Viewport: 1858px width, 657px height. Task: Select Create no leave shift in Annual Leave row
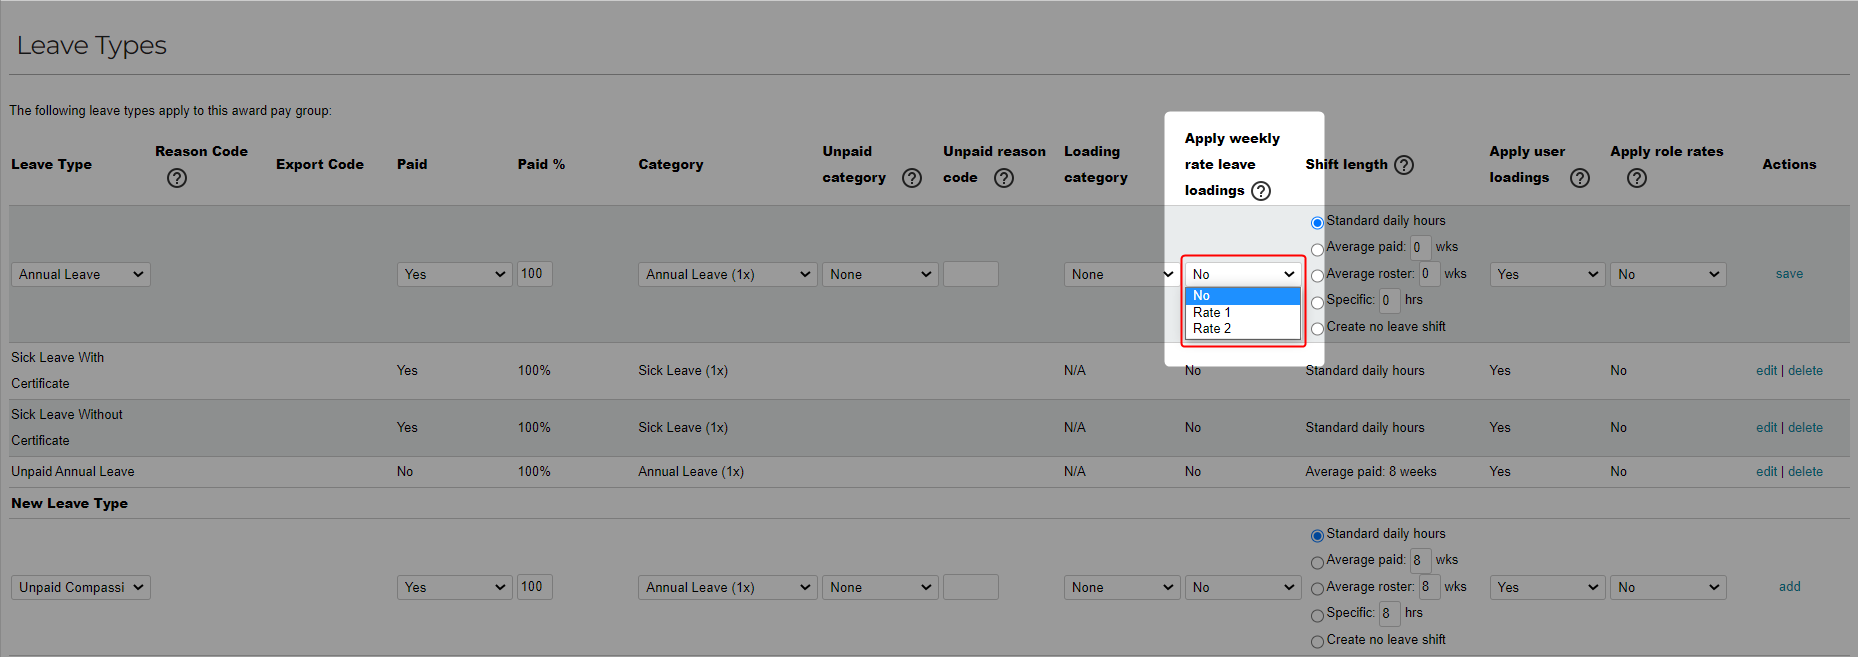(1317, 329)
